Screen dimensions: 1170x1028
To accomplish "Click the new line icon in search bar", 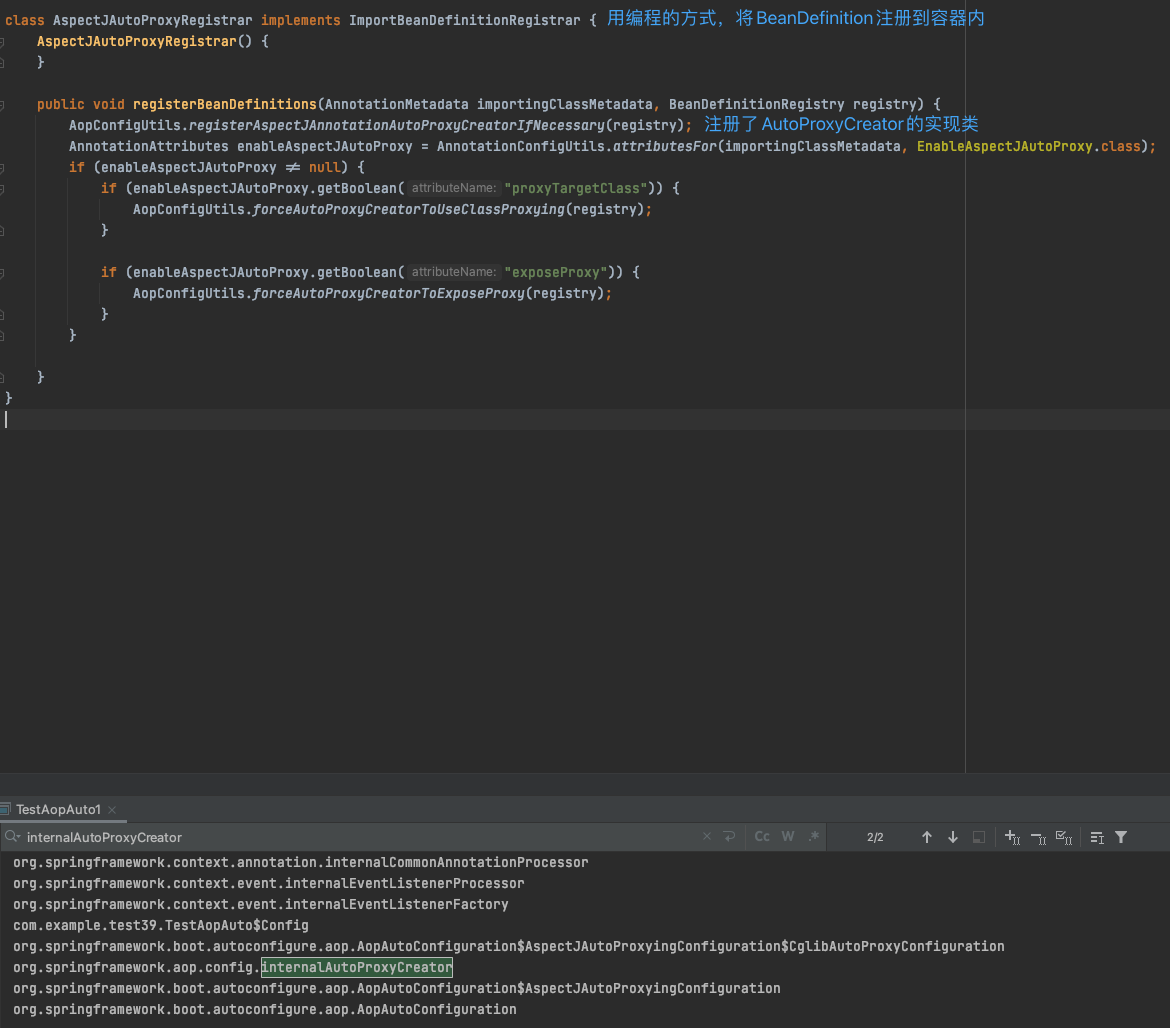I will pos(729,837).
